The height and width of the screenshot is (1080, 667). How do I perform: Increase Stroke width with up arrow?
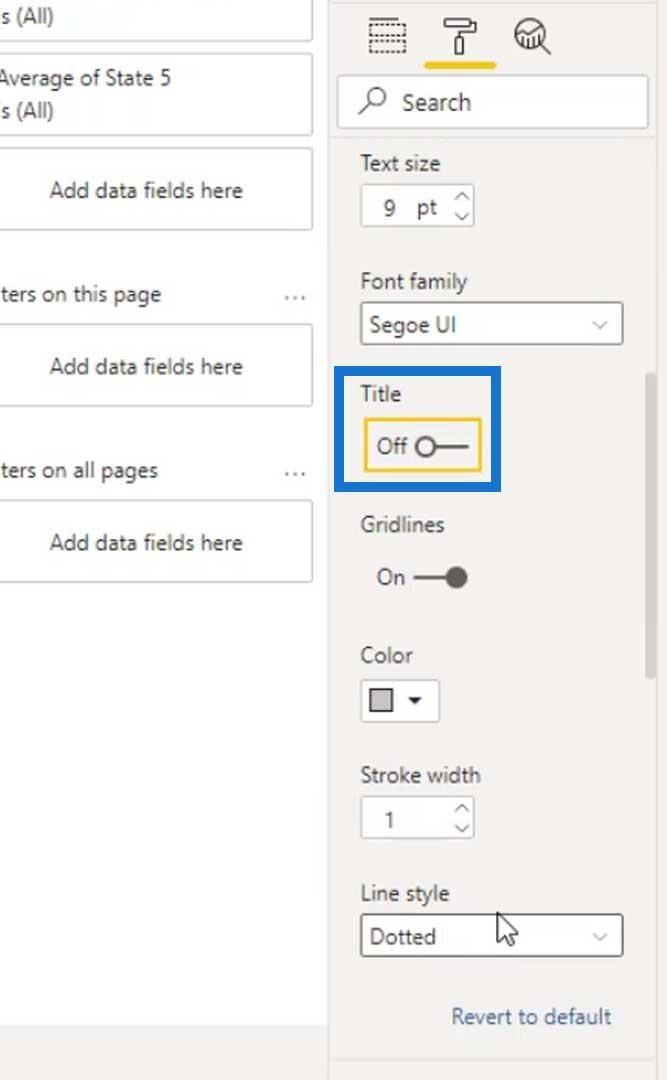tap(462, 808)
